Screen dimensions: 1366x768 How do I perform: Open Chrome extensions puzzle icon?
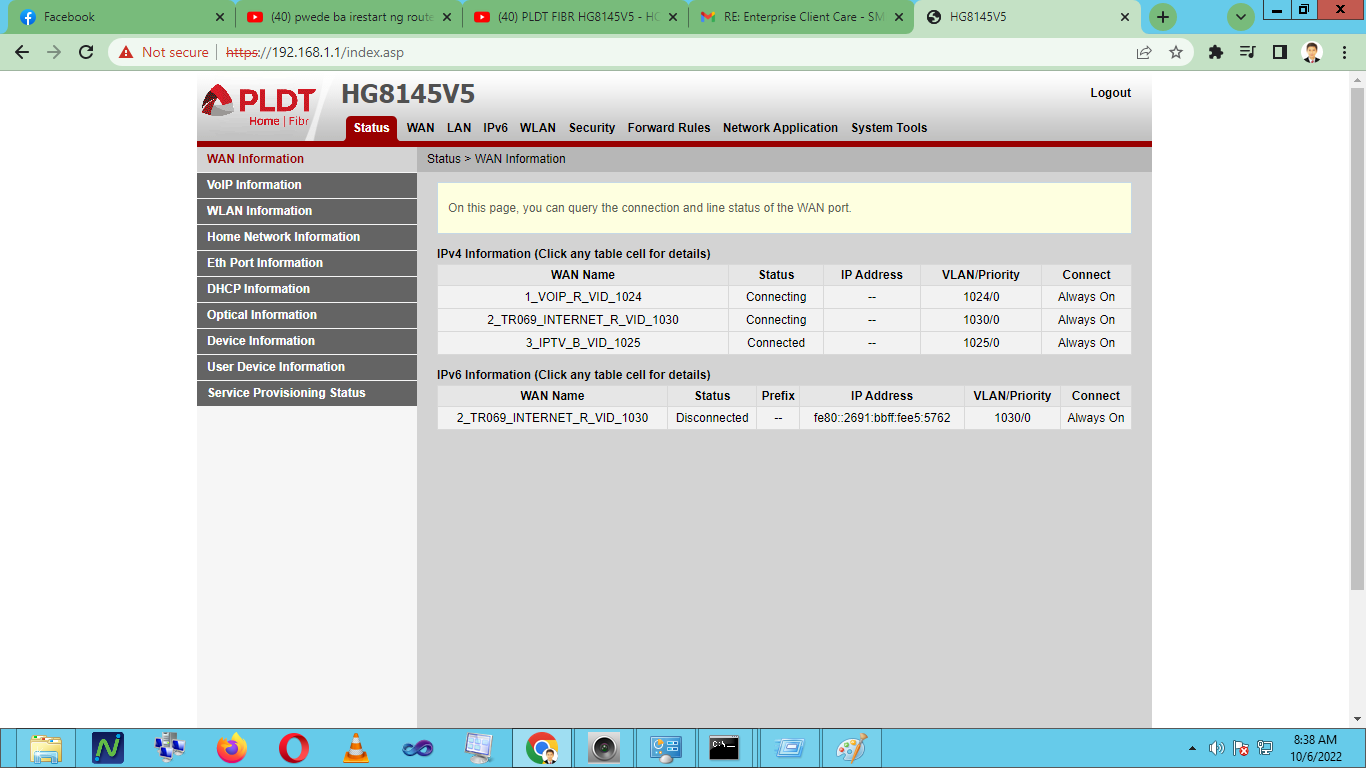1216,52
